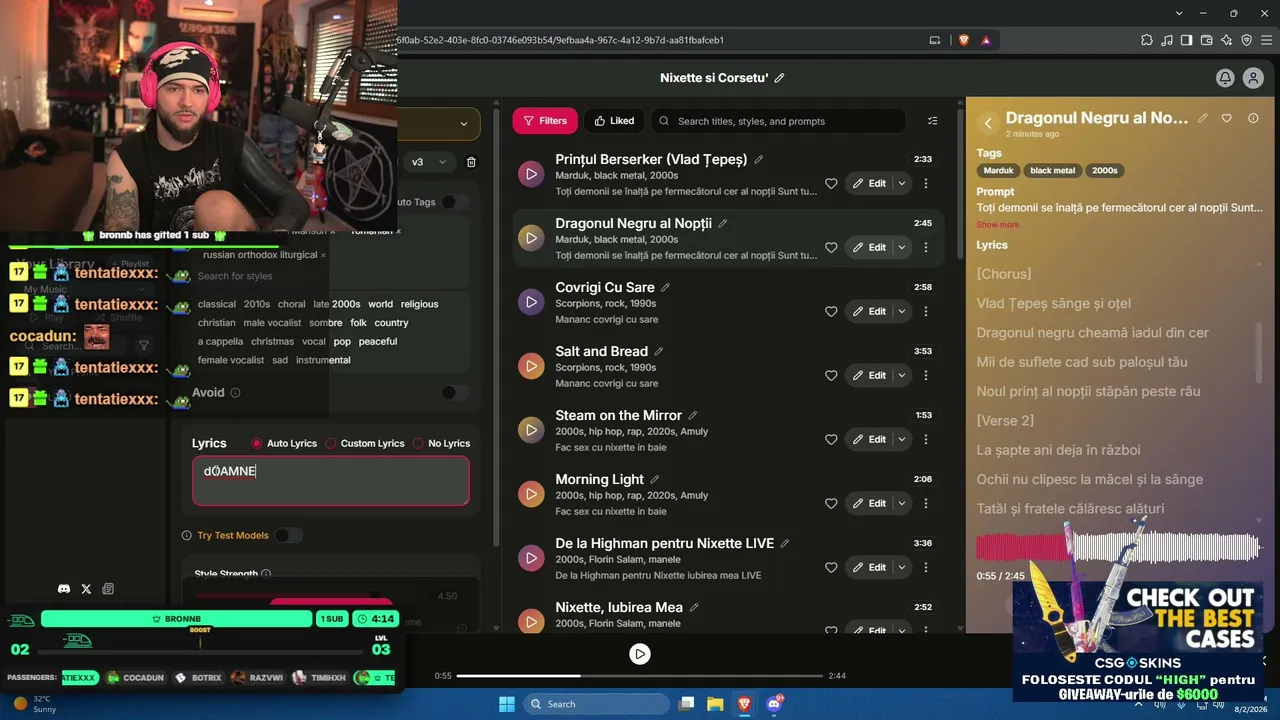This screenshot has width=1280, height=720.
Task: Play Covrigi Cu Sare track
Action: 531,302
